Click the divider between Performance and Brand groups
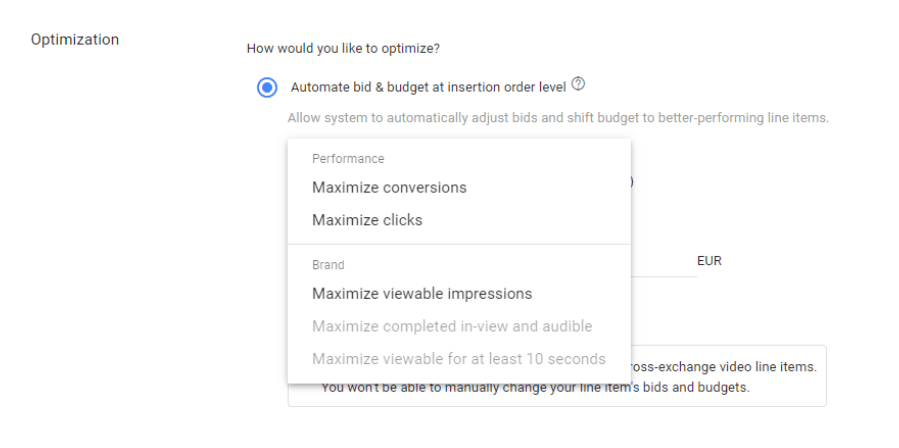The height and width of the screenshot is (448, 899). [459, 244]
